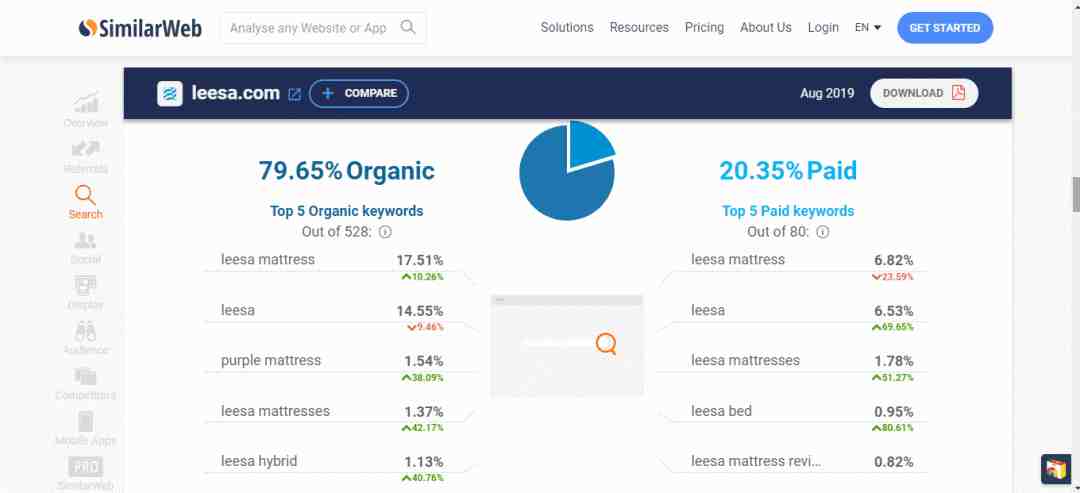Expand the EN language dropdown
The width and height of the screenshot is (1080, 493).
868,28
